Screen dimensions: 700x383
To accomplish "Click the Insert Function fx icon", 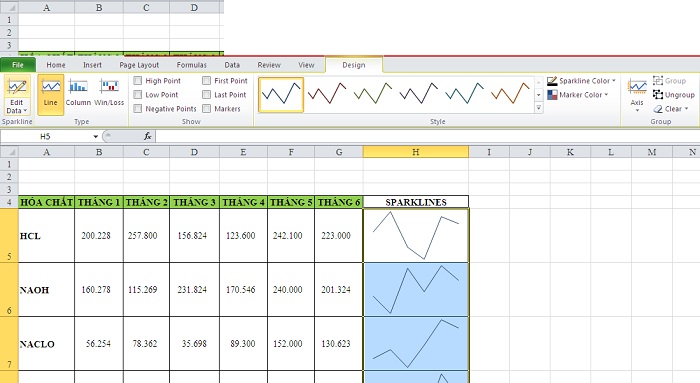I will pyautogui.click(x=148, y=137).
